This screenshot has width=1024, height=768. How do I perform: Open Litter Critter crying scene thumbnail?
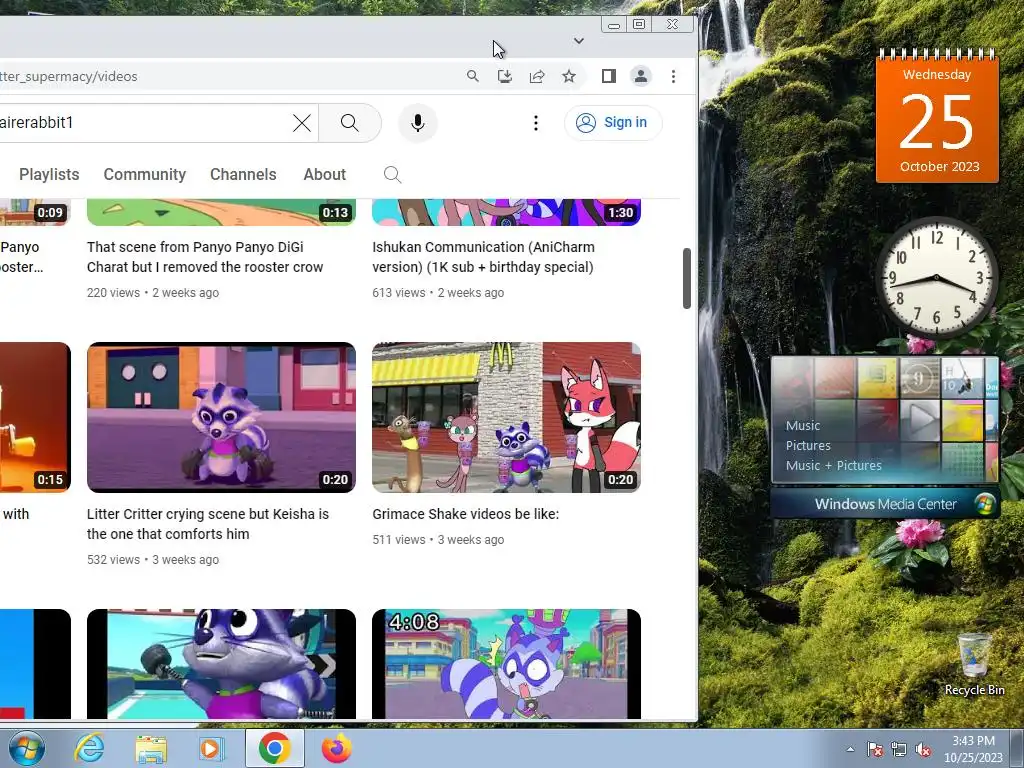point(221,417)
